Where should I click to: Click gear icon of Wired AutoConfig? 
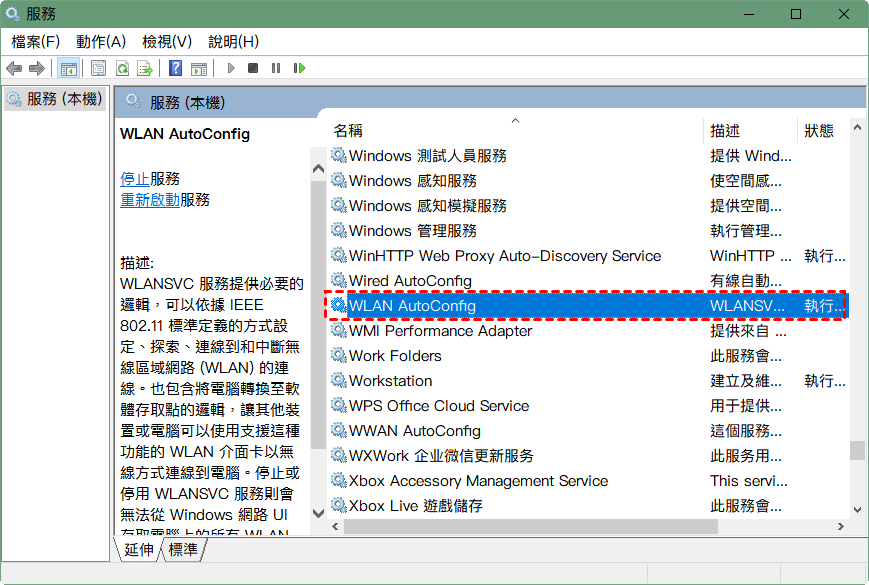[339, 280]
